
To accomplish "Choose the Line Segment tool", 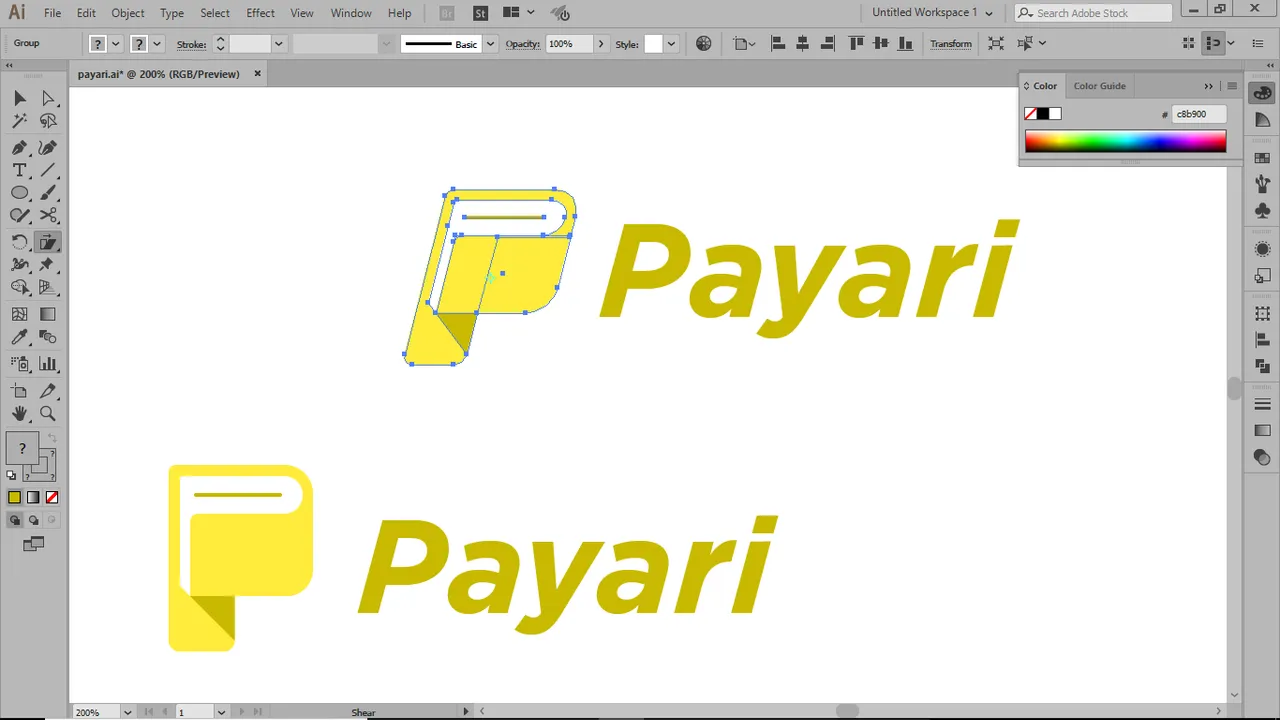I will click(x=47, y=171).
